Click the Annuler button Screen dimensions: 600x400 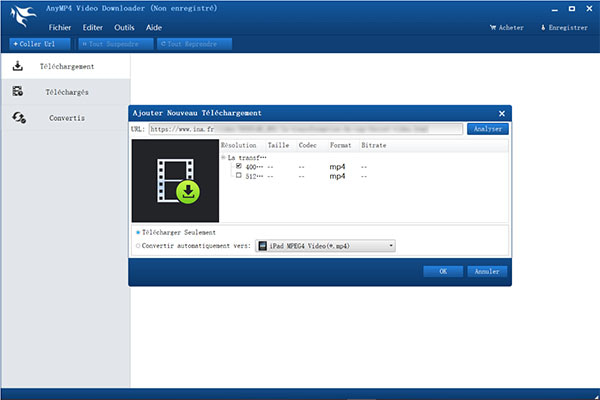487,271
